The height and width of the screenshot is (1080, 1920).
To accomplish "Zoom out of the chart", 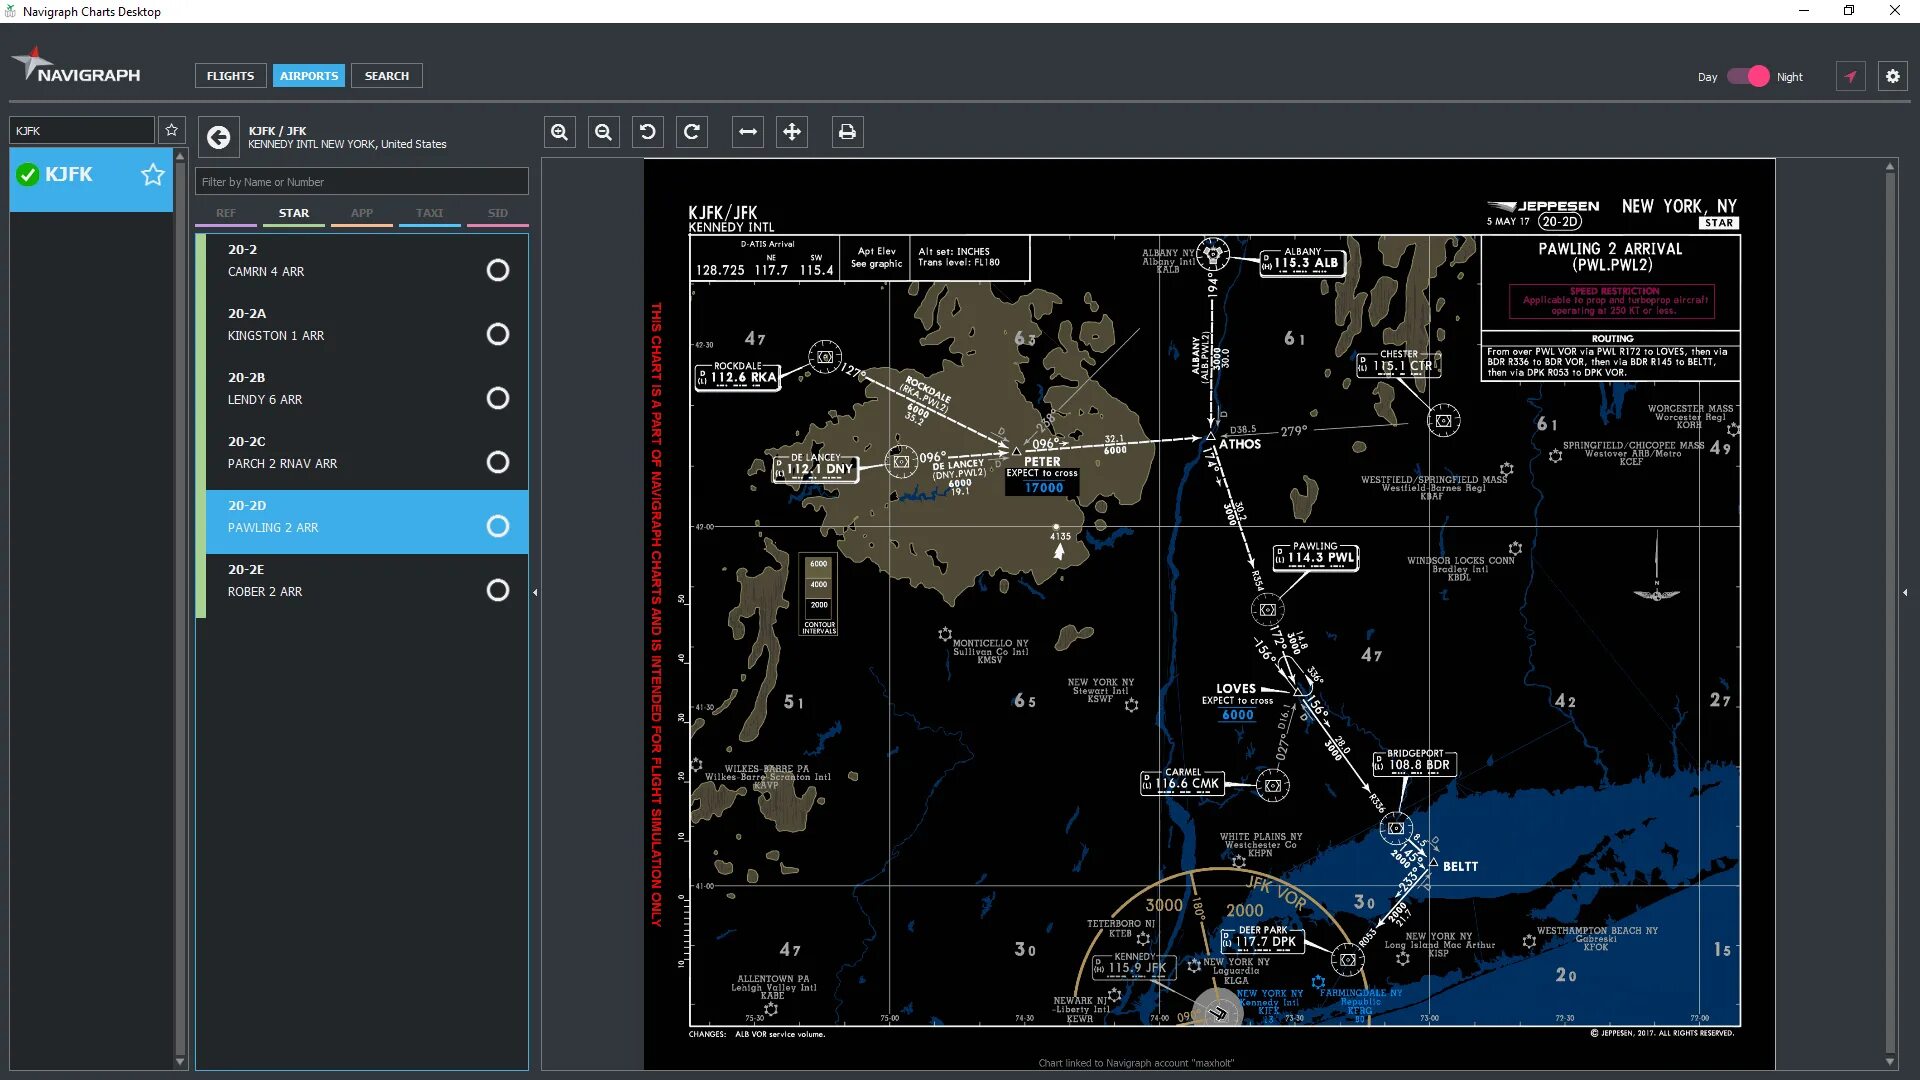I will click(604, 132).
